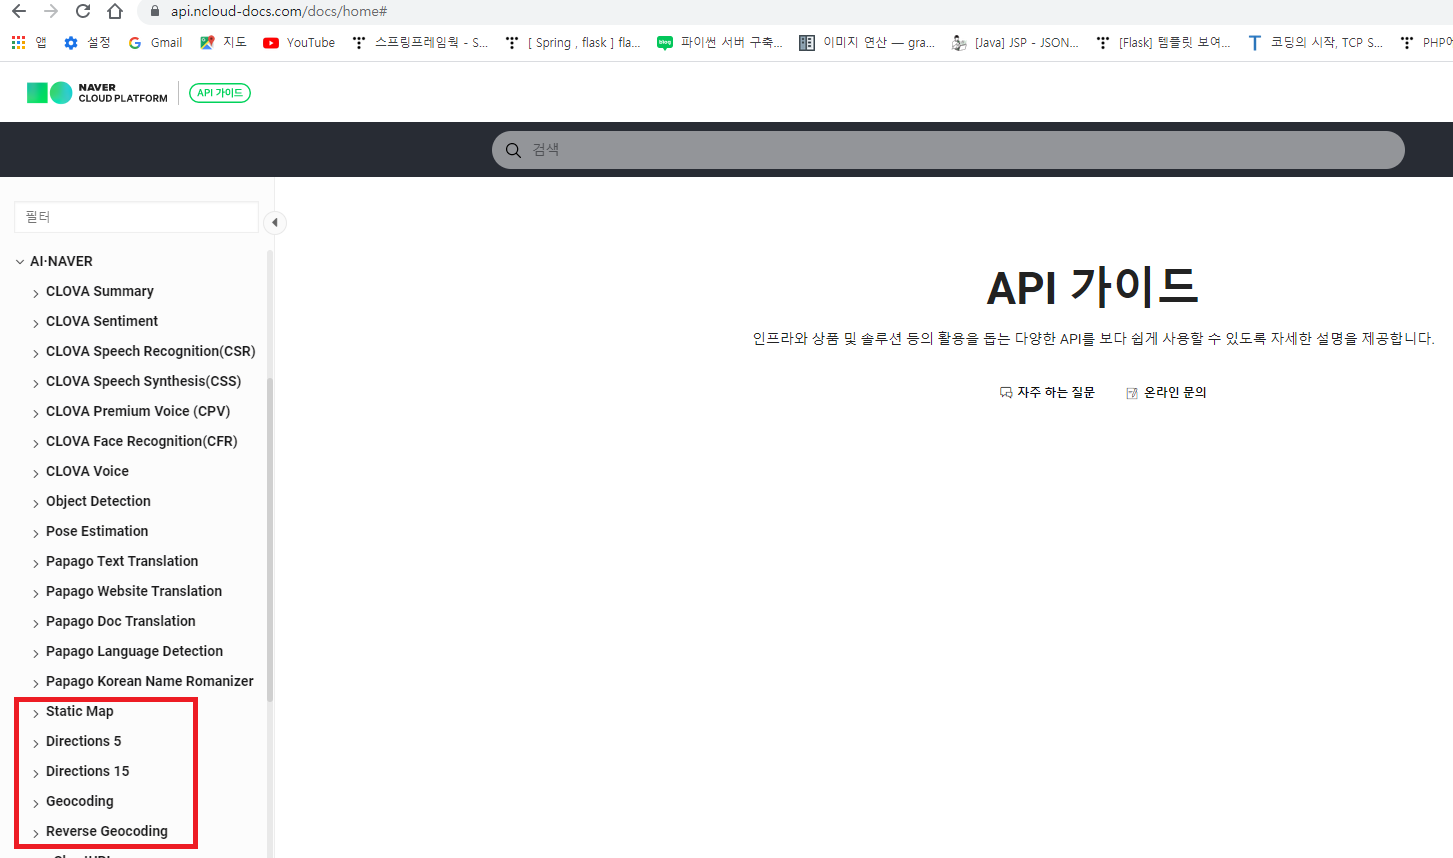
Task: Open the Directions 5 guide
Action: pyautogui.click(x=83, y=741)
